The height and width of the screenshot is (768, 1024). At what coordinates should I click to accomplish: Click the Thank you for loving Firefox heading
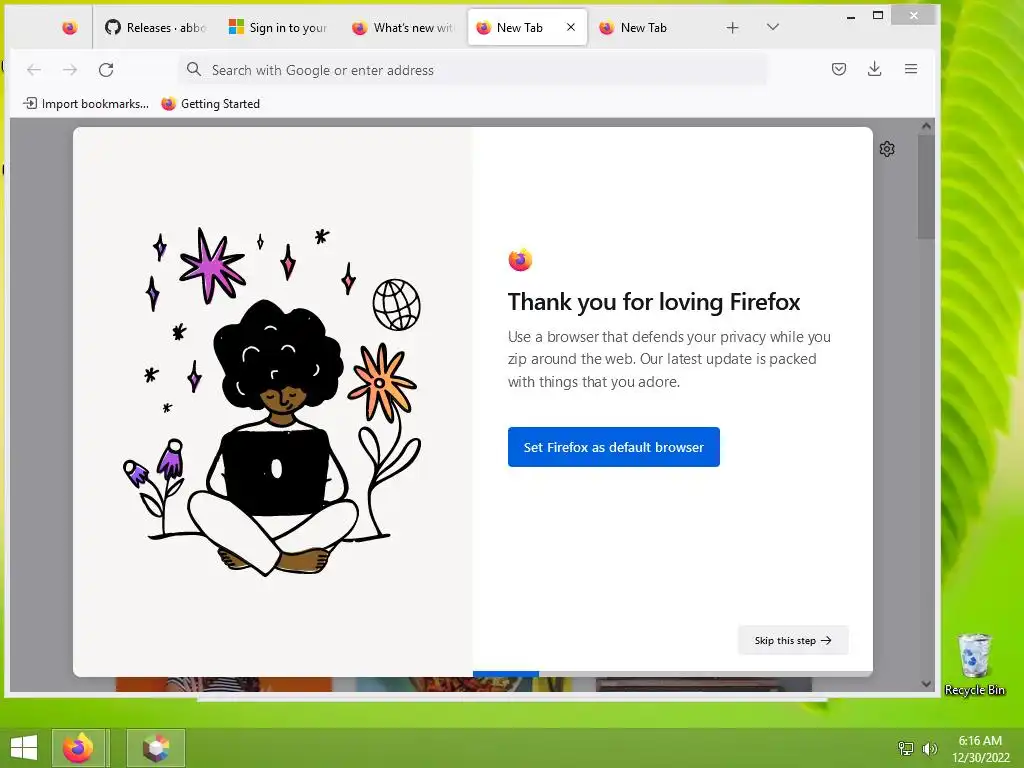(x=654, y=302)
